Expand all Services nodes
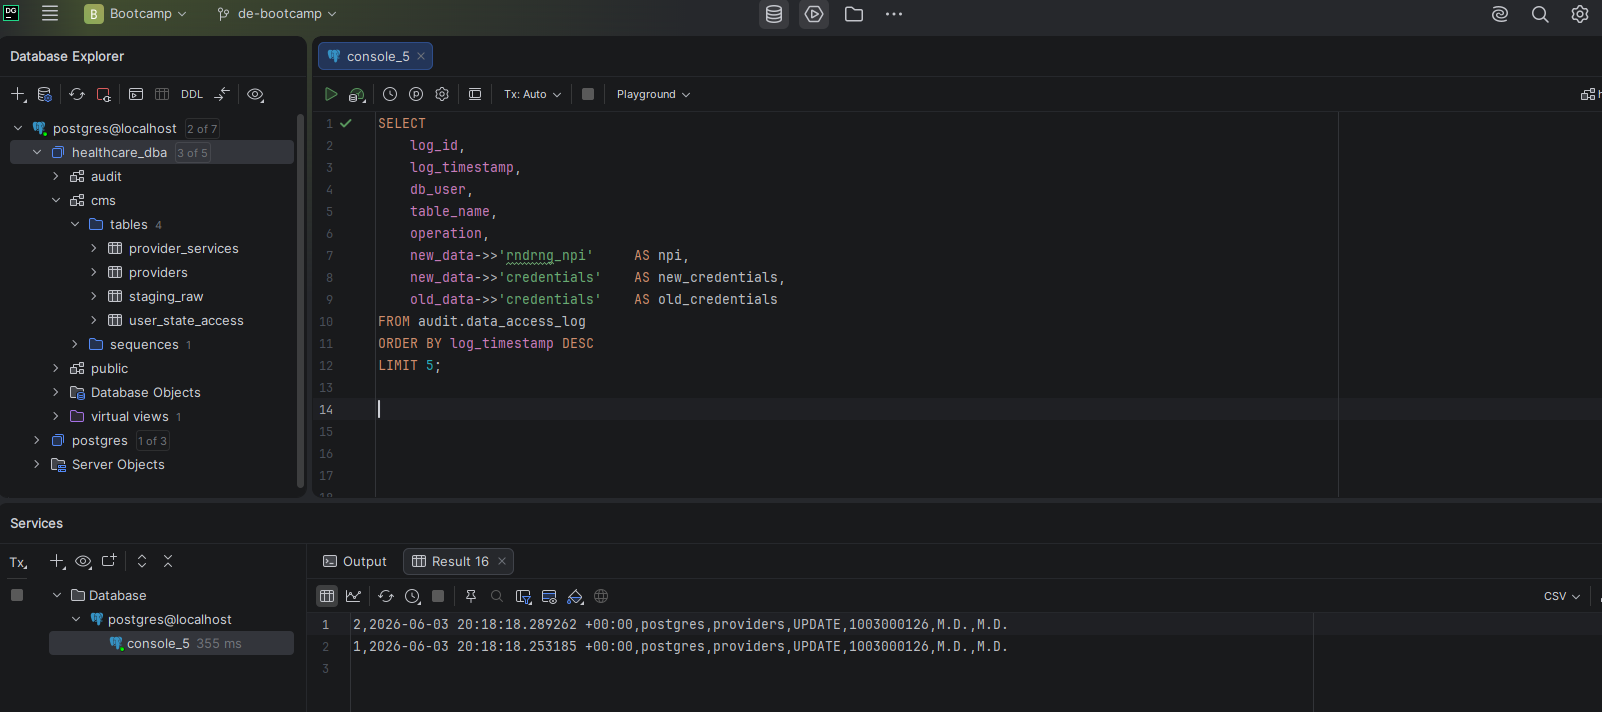The image size is (1602, 712). point(142,561)
